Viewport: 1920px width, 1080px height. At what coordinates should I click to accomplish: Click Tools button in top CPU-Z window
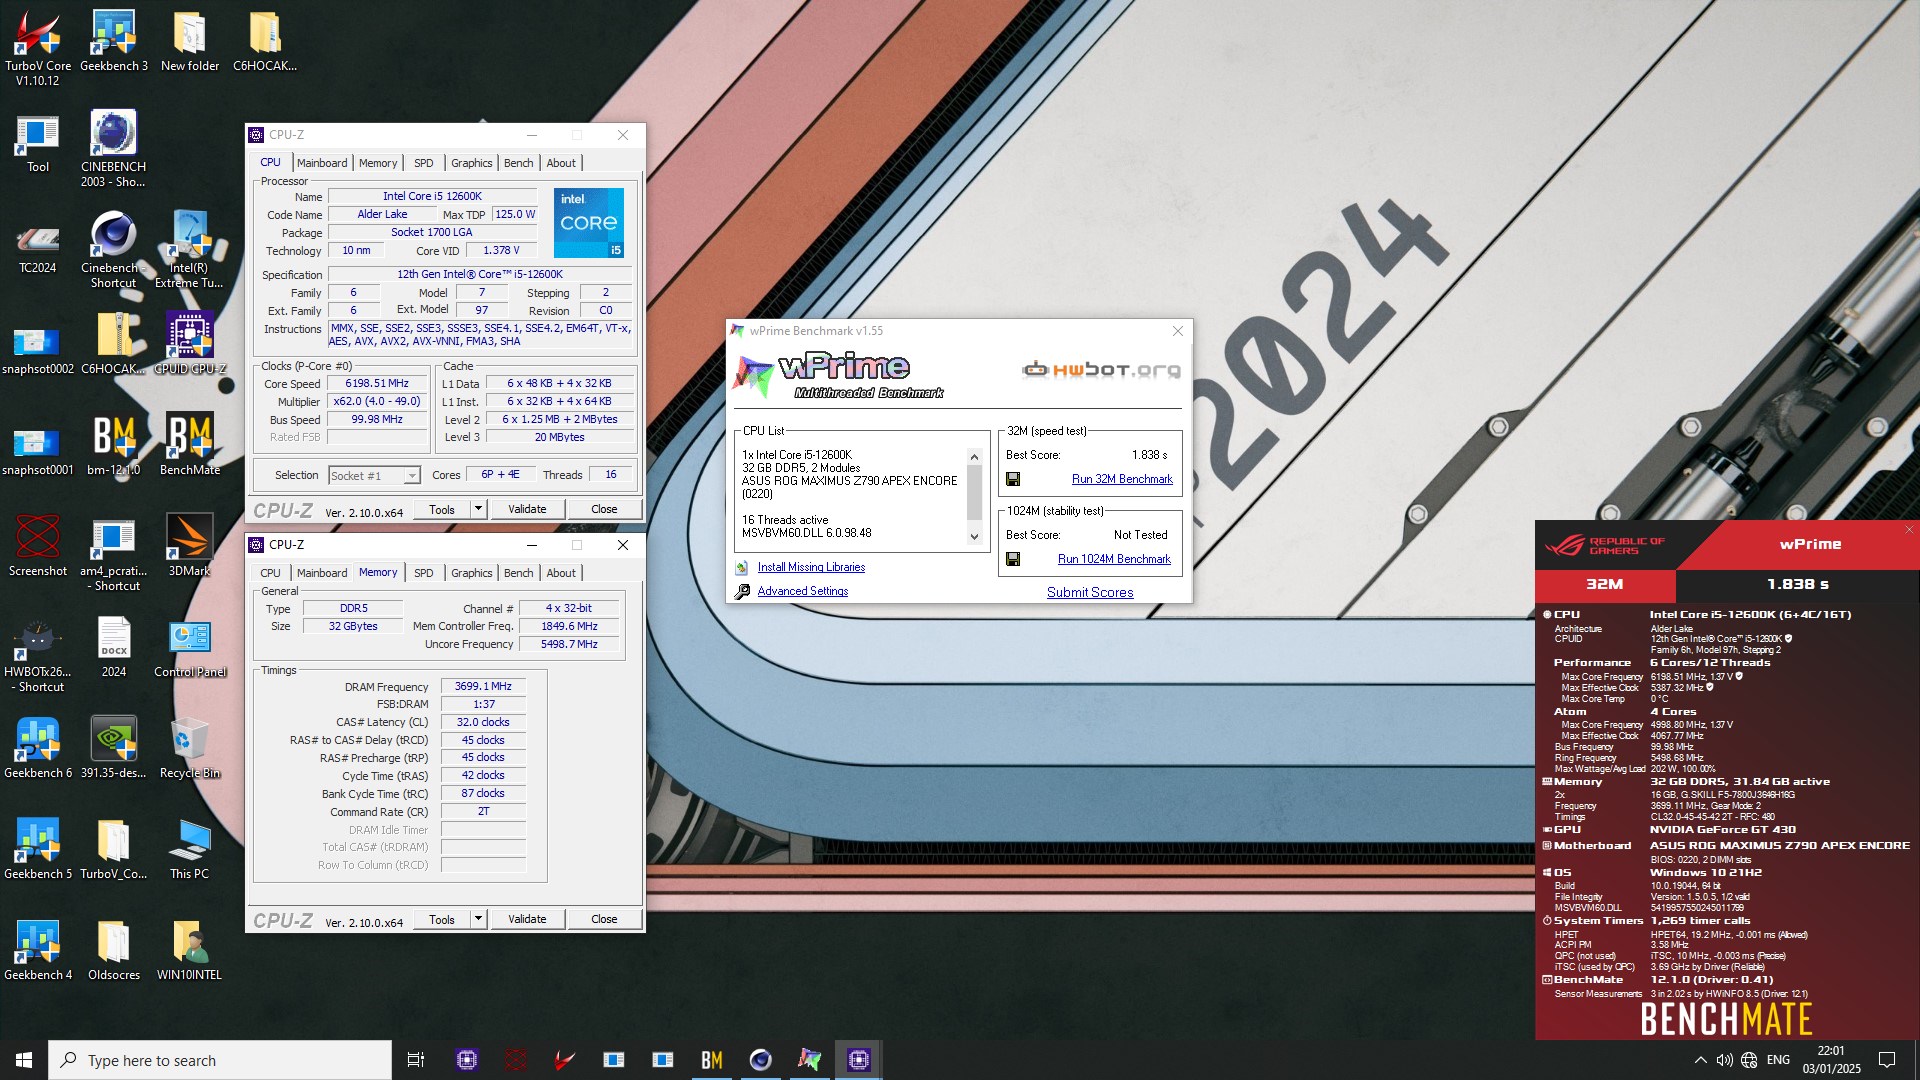pyautogui.click(x=442, y=509)
